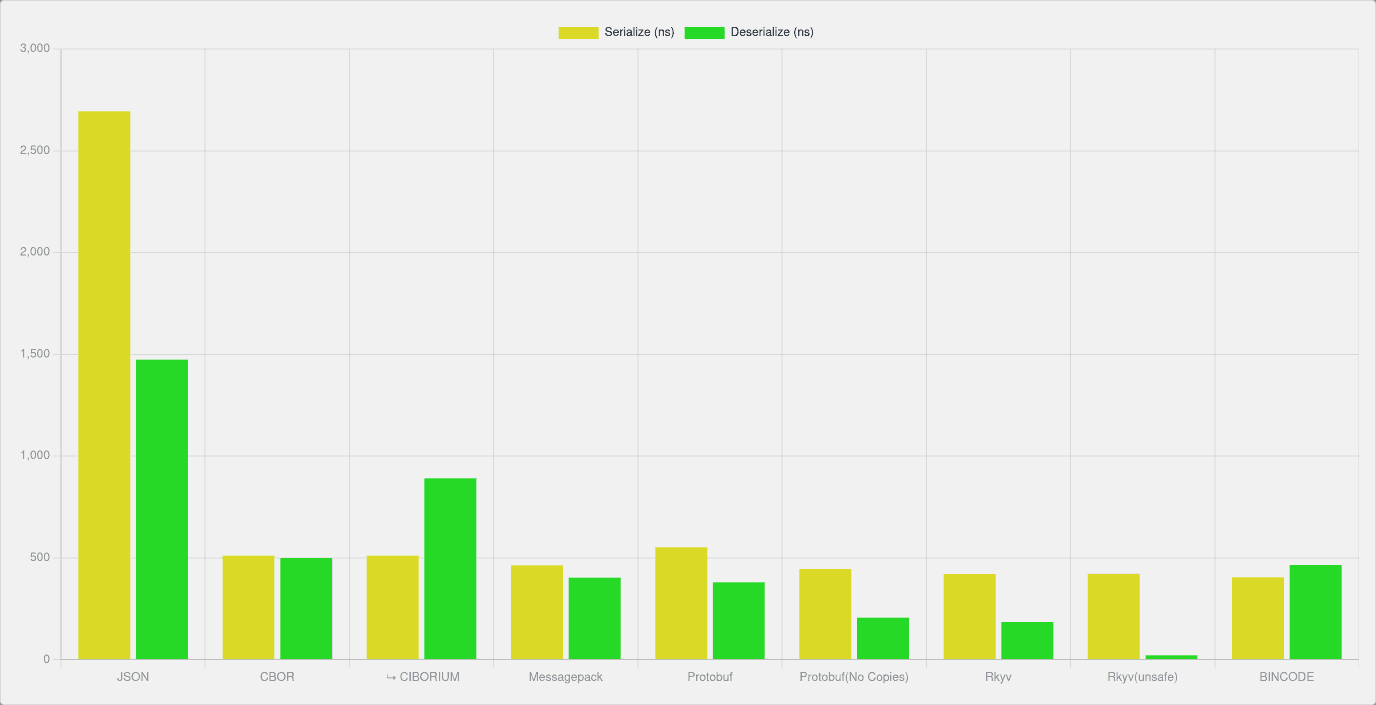Viewport: 1376px width, 705px height.
Task: Toggle the Deserialize (ns) legend label
Action: (772, 32)
